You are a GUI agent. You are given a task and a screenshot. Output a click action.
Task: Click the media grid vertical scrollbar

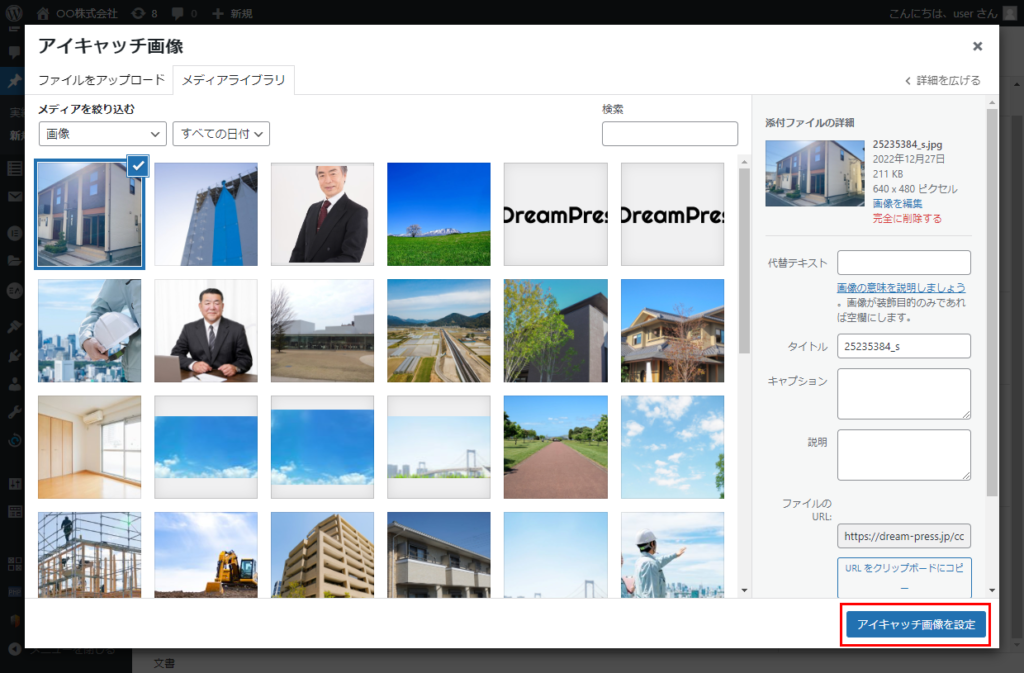(743, 260)
